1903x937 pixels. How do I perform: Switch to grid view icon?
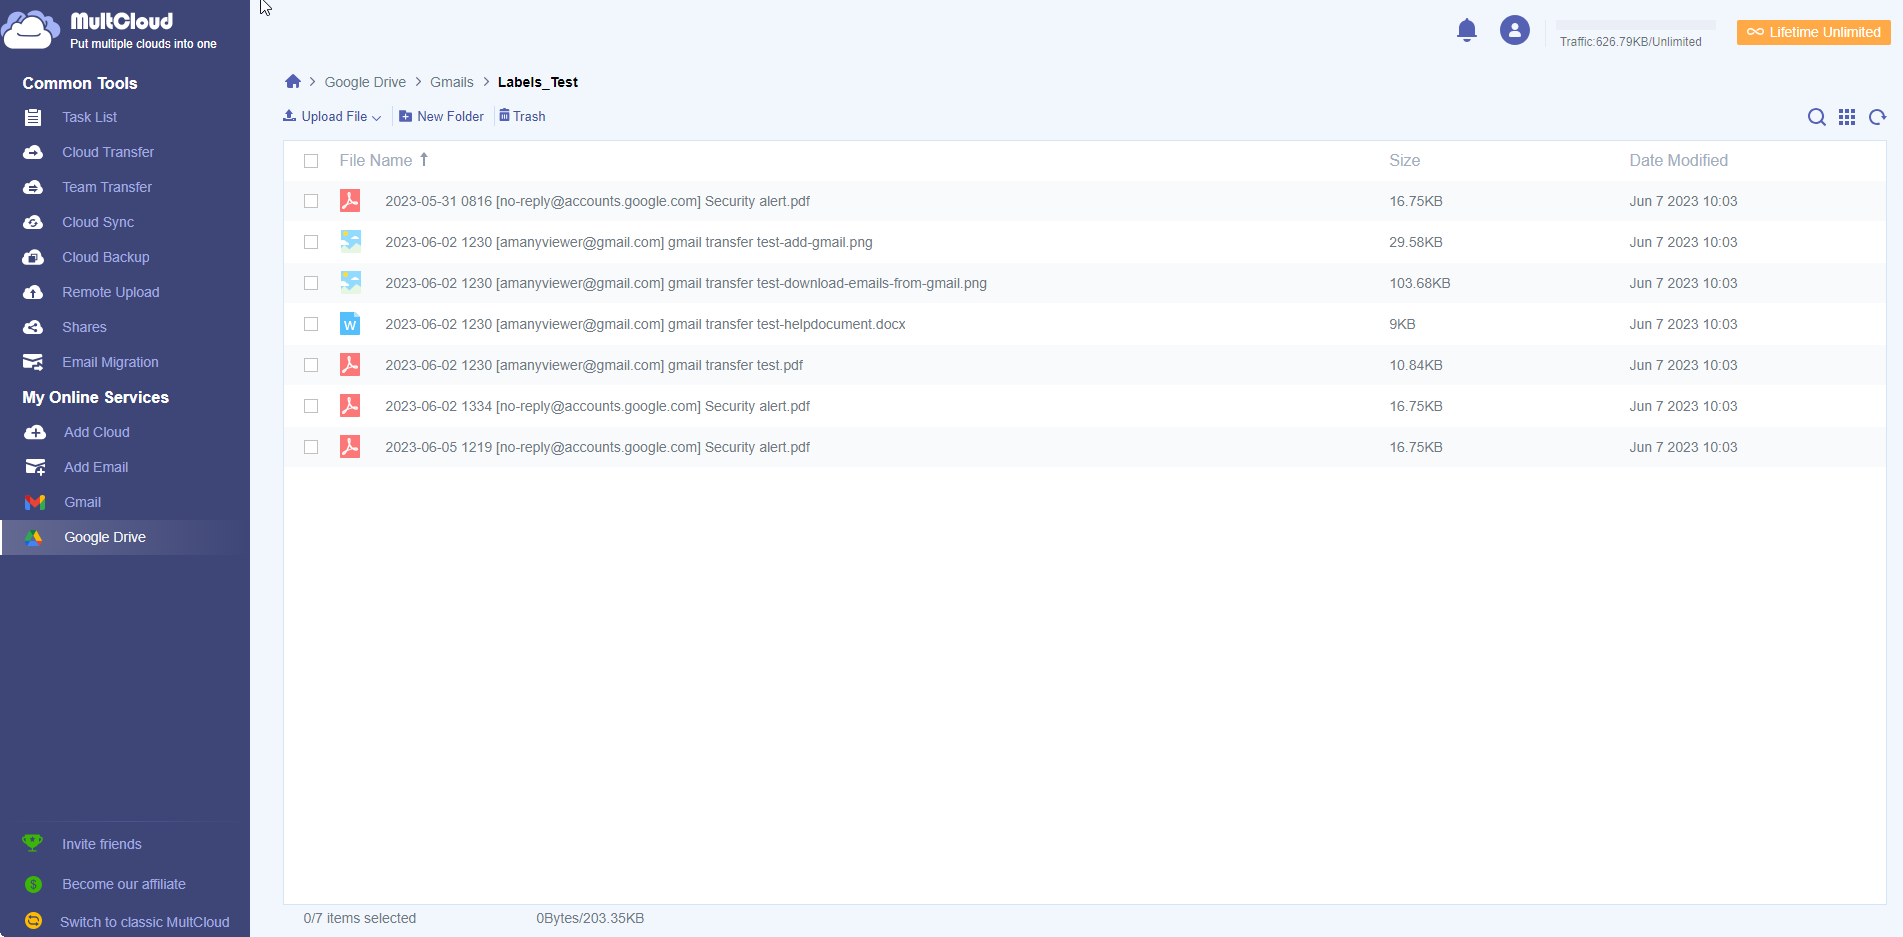(x=1847, y=117)
